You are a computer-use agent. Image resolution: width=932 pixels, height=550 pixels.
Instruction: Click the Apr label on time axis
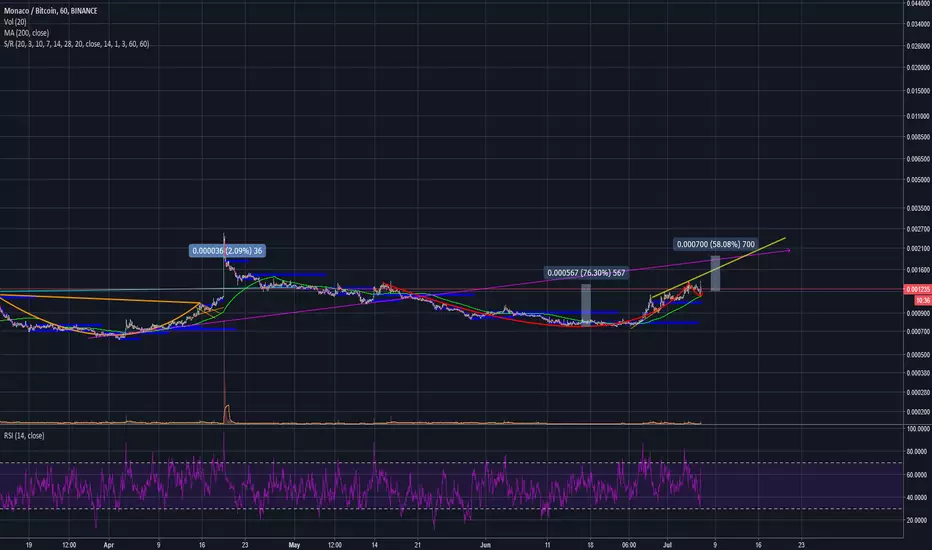tap(108, 545)
